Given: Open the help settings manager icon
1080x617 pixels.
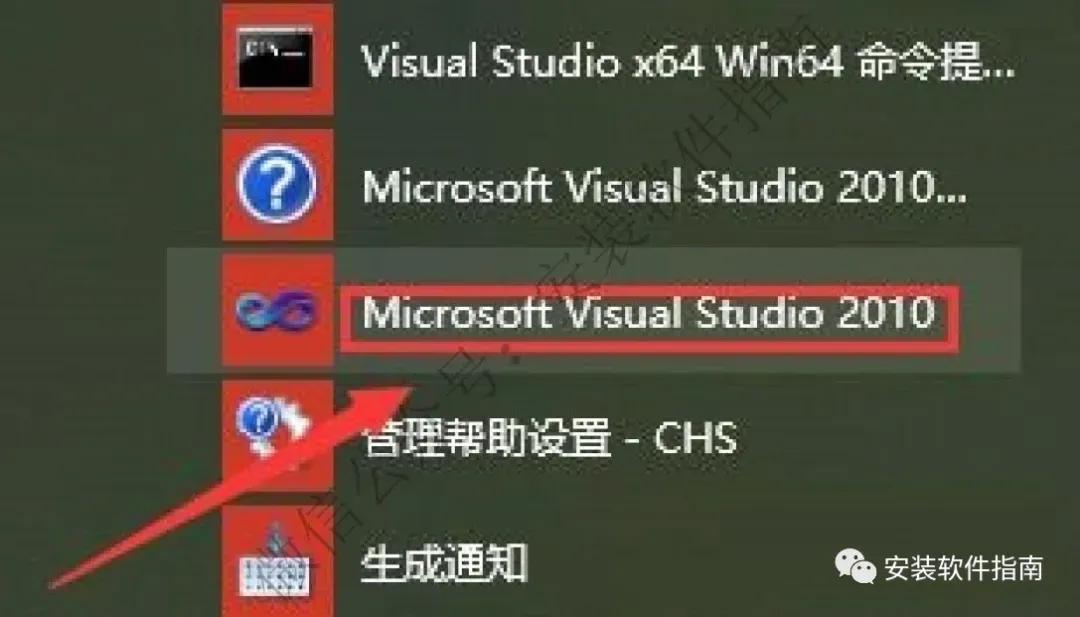Looking at the screenshot, I should click(273, 425).
